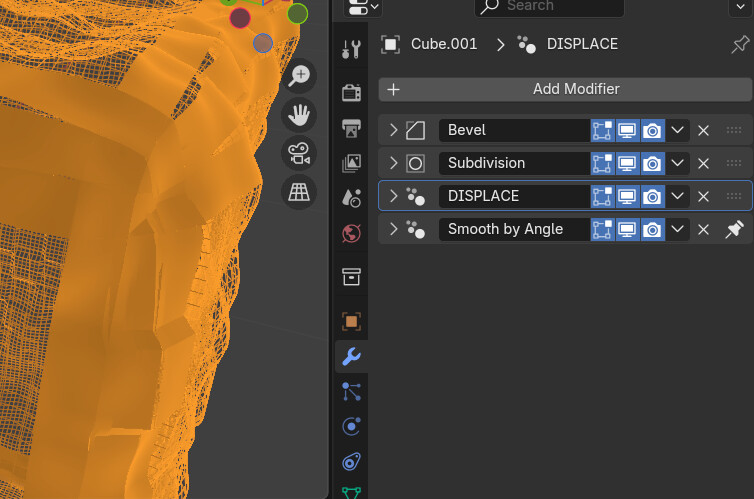Remove the Subdivision modifier
This screenshot has width=754, height=499.
[x=703, y=163]
